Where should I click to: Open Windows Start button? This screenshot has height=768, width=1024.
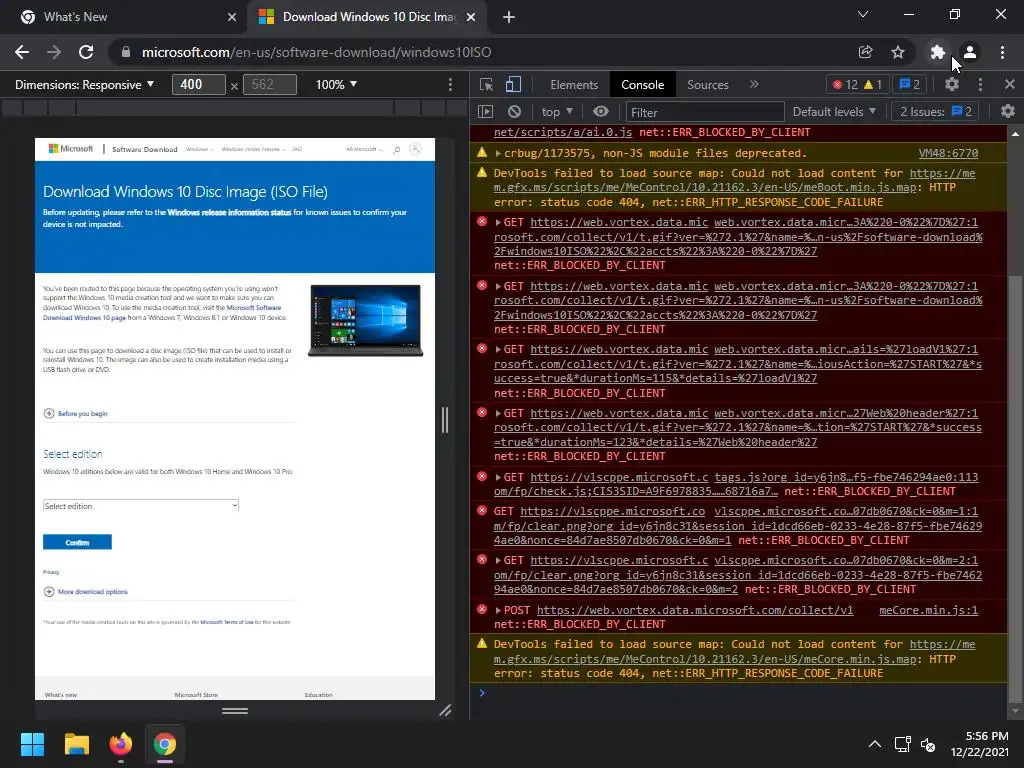[32, 744]
